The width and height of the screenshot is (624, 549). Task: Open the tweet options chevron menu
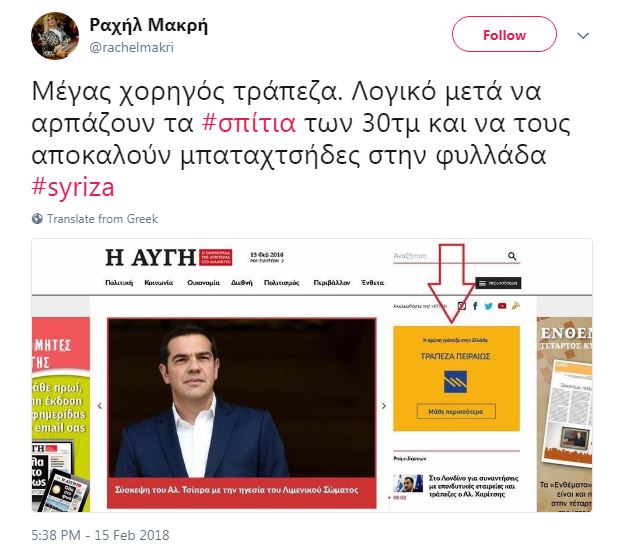(583, 36)
